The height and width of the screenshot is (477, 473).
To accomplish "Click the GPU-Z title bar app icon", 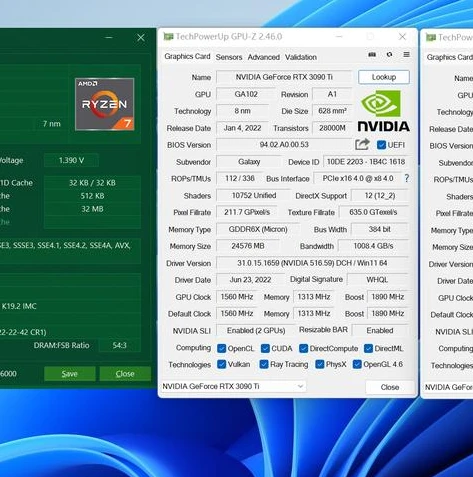I will (x=168, y=36).
